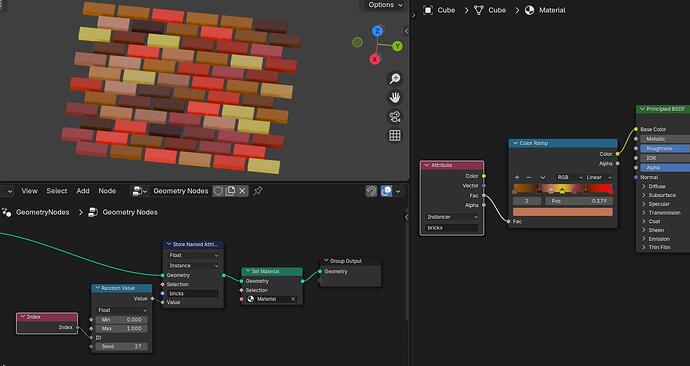Click the red X axis gizmo ball
The width and height of the screenshot is (690, 366).
(x=375, y=59)
